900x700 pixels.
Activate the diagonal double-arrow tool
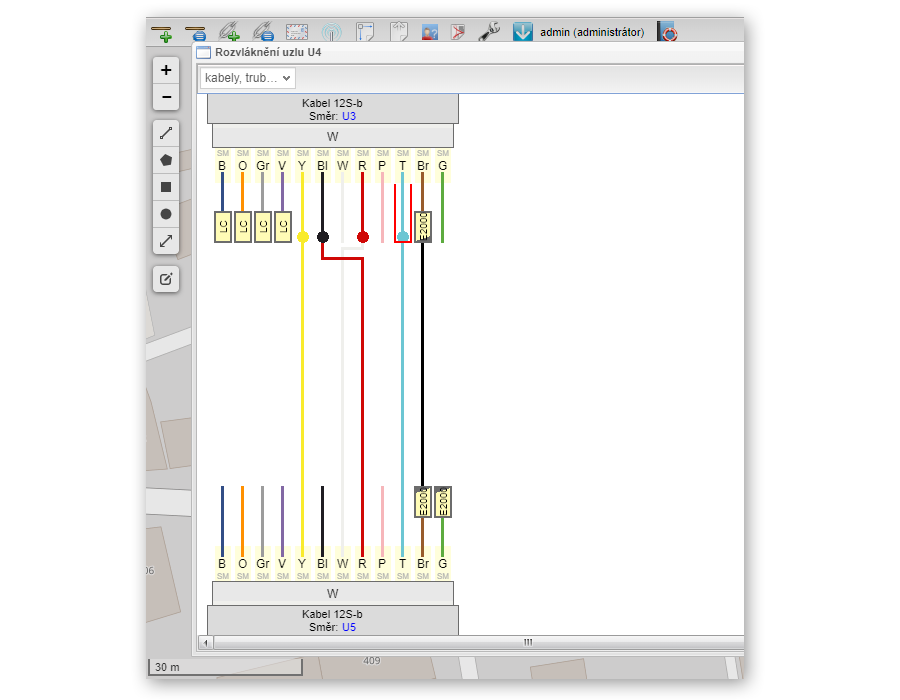(x=166, y=241)
